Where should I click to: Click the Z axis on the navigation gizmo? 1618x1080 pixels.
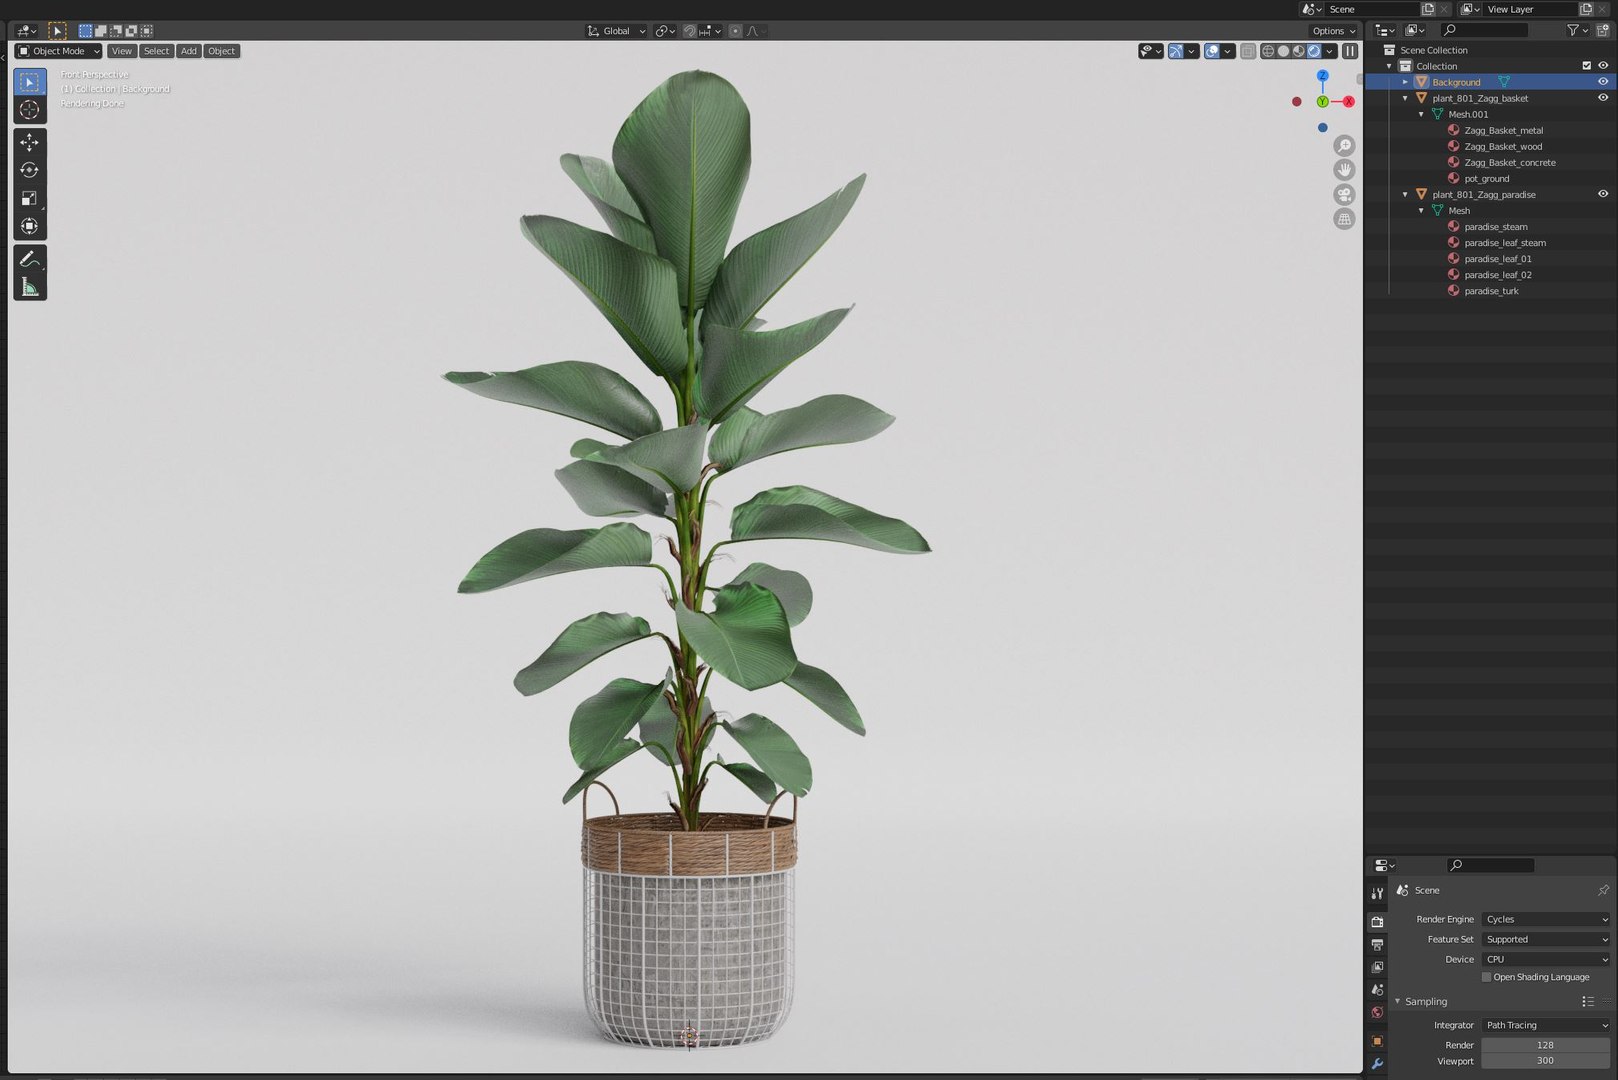click(1322, 76)
